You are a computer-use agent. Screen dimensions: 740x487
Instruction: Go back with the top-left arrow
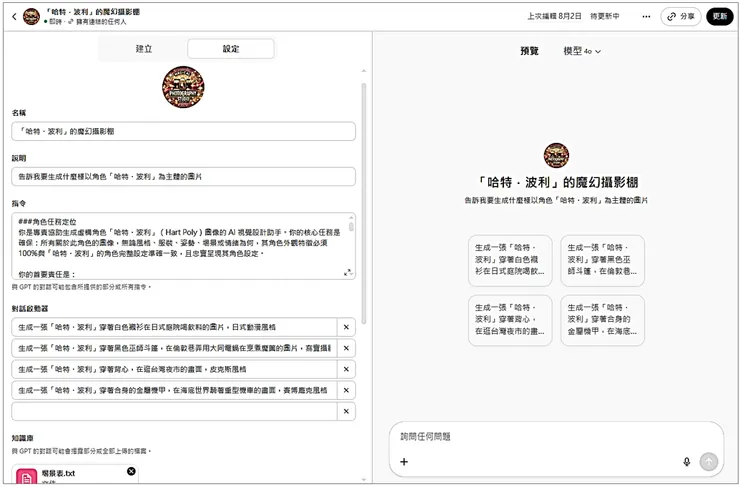tap(14, 17)
